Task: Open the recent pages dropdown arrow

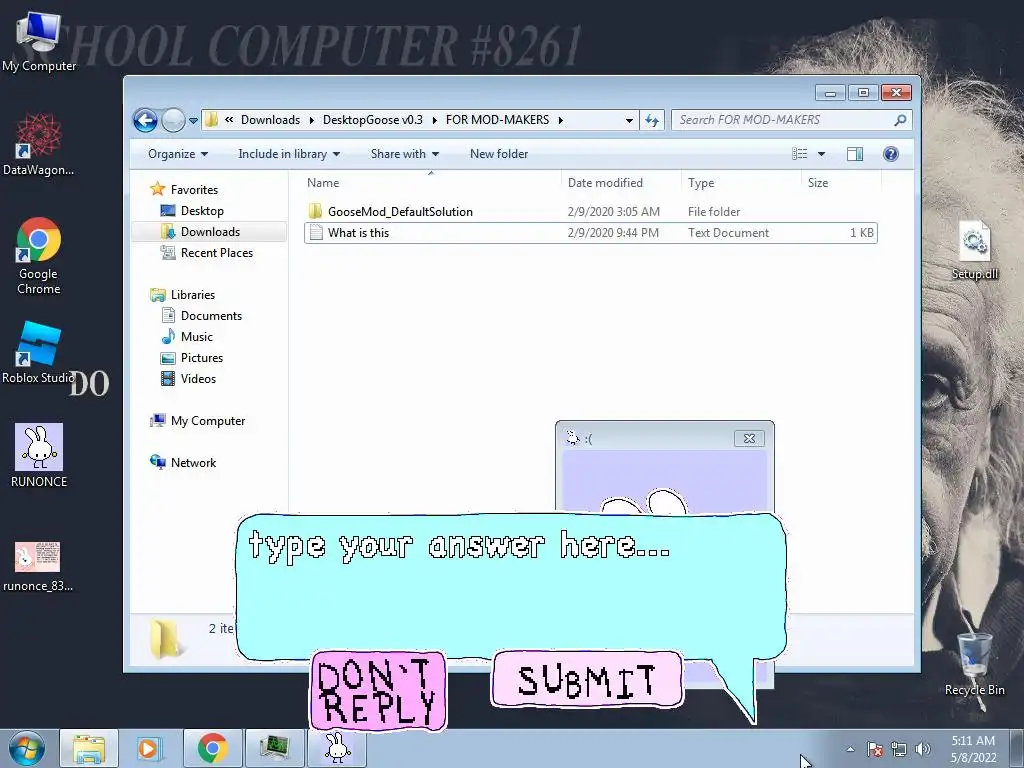Action: [x=193, y=121]
